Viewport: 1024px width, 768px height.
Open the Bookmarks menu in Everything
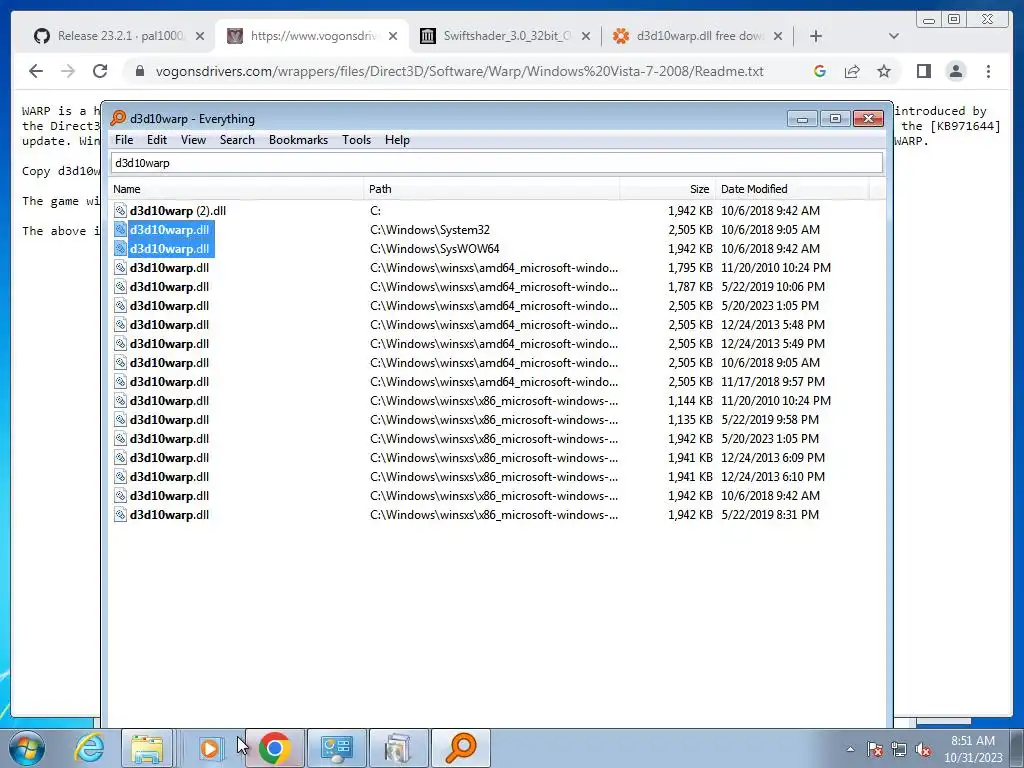(x=298, y=140)
